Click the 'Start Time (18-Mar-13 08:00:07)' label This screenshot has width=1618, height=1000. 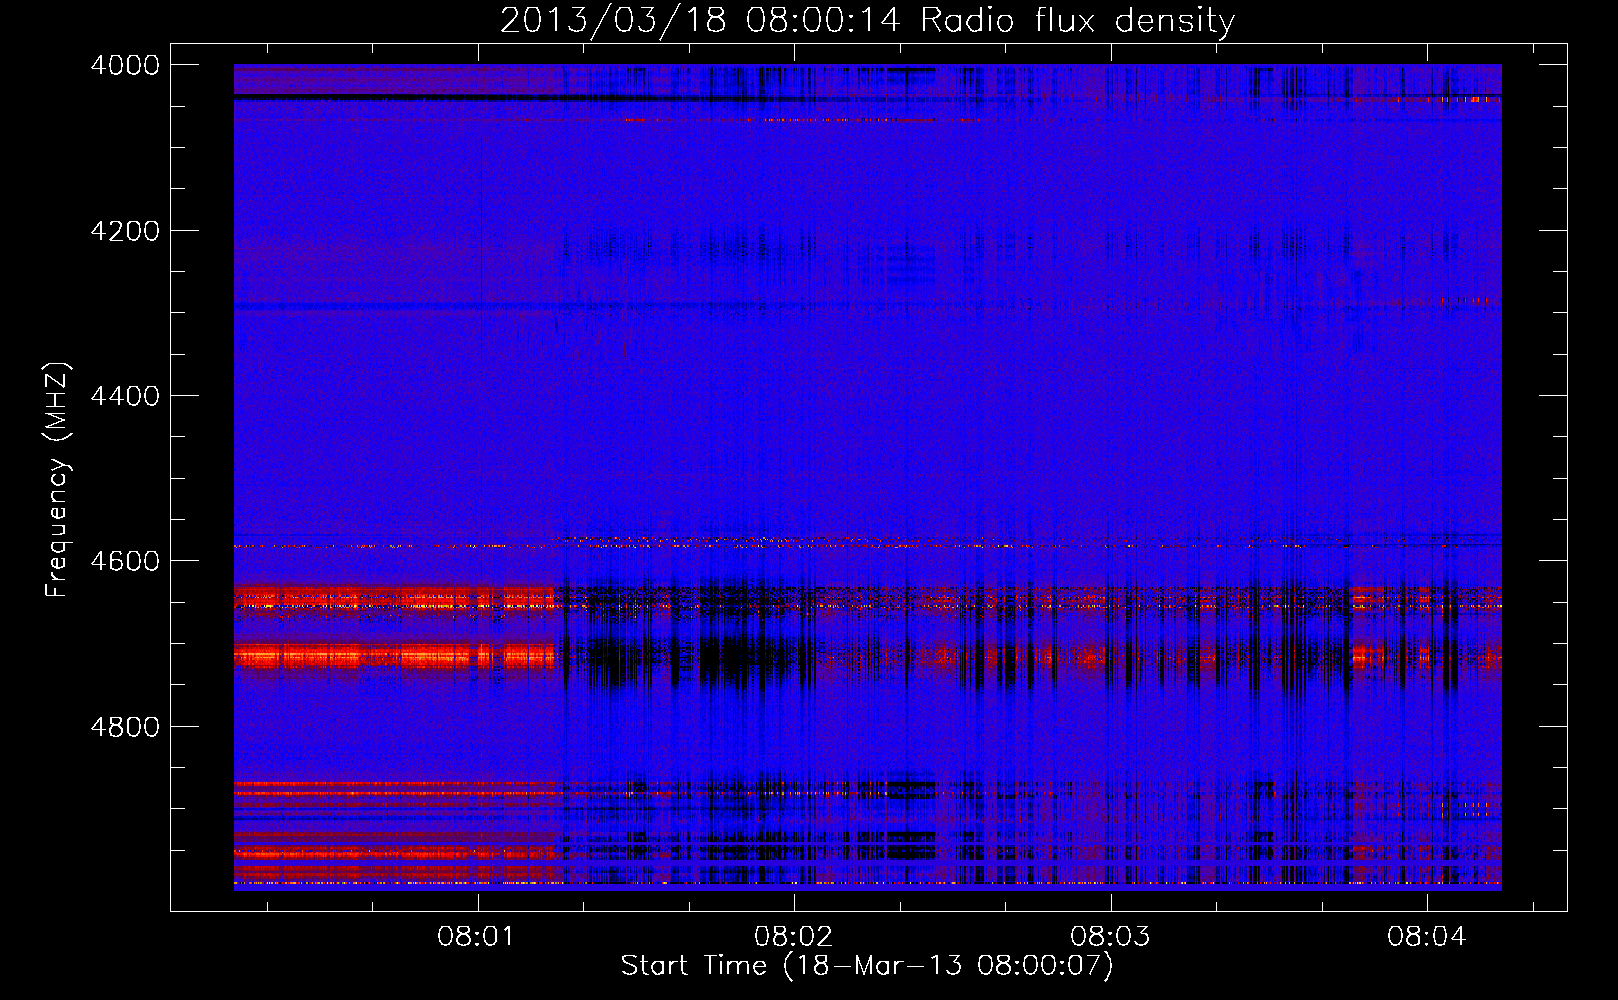(x=866, y=966)
